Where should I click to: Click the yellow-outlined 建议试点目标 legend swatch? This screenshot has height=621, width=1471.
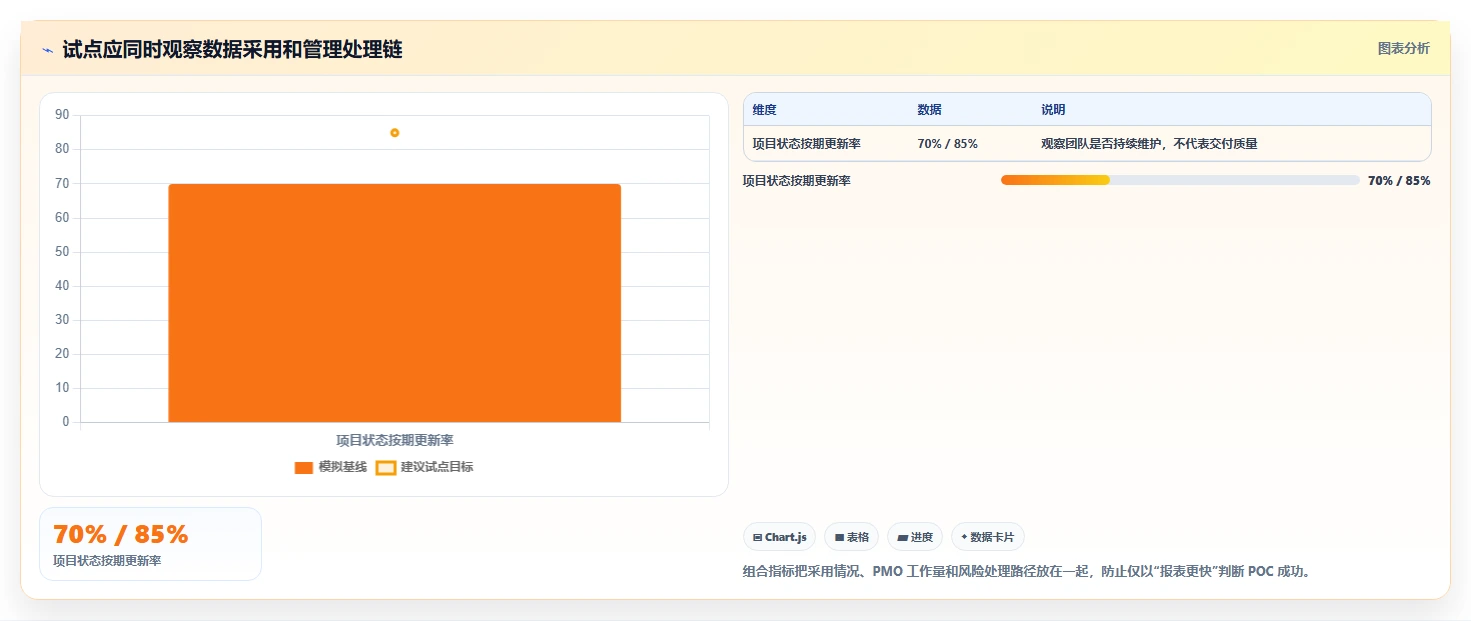pos(386,468)
